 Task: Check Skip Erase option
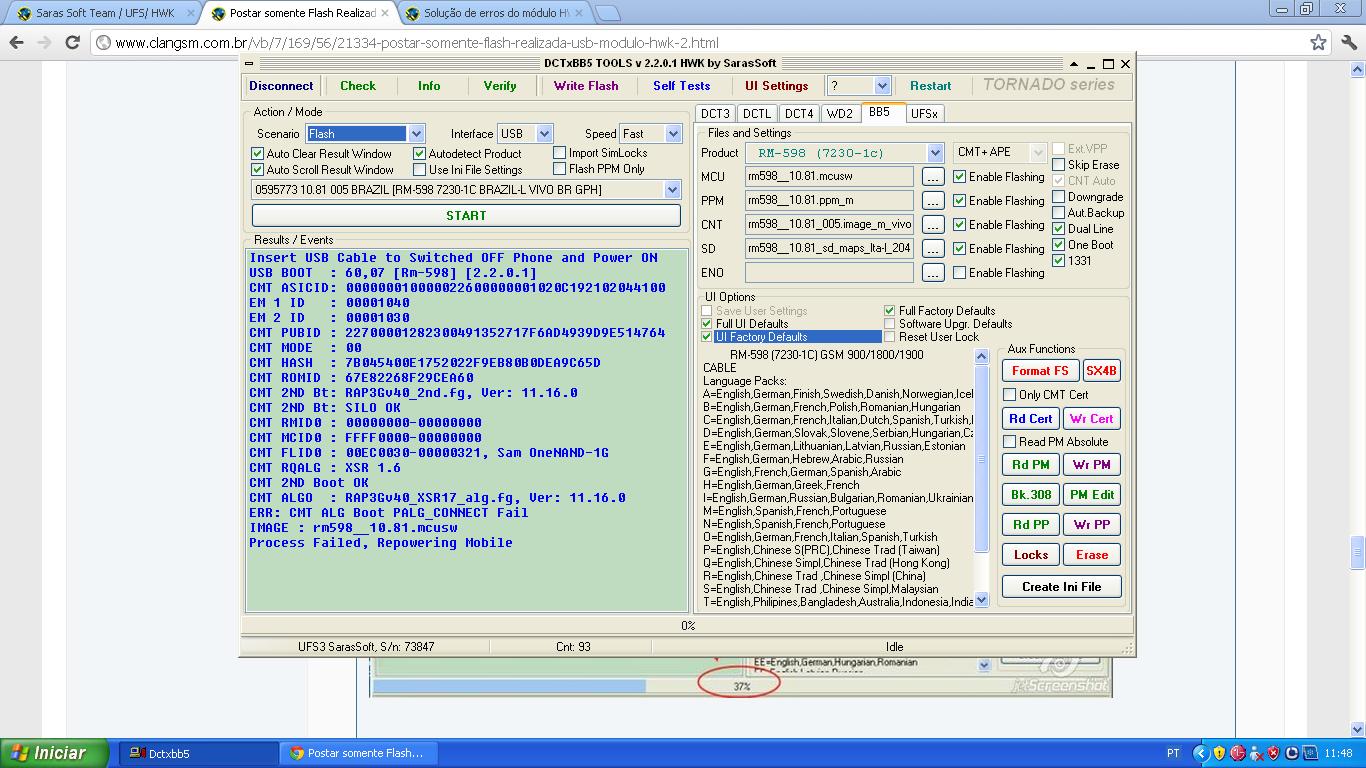coord(1058,165)
